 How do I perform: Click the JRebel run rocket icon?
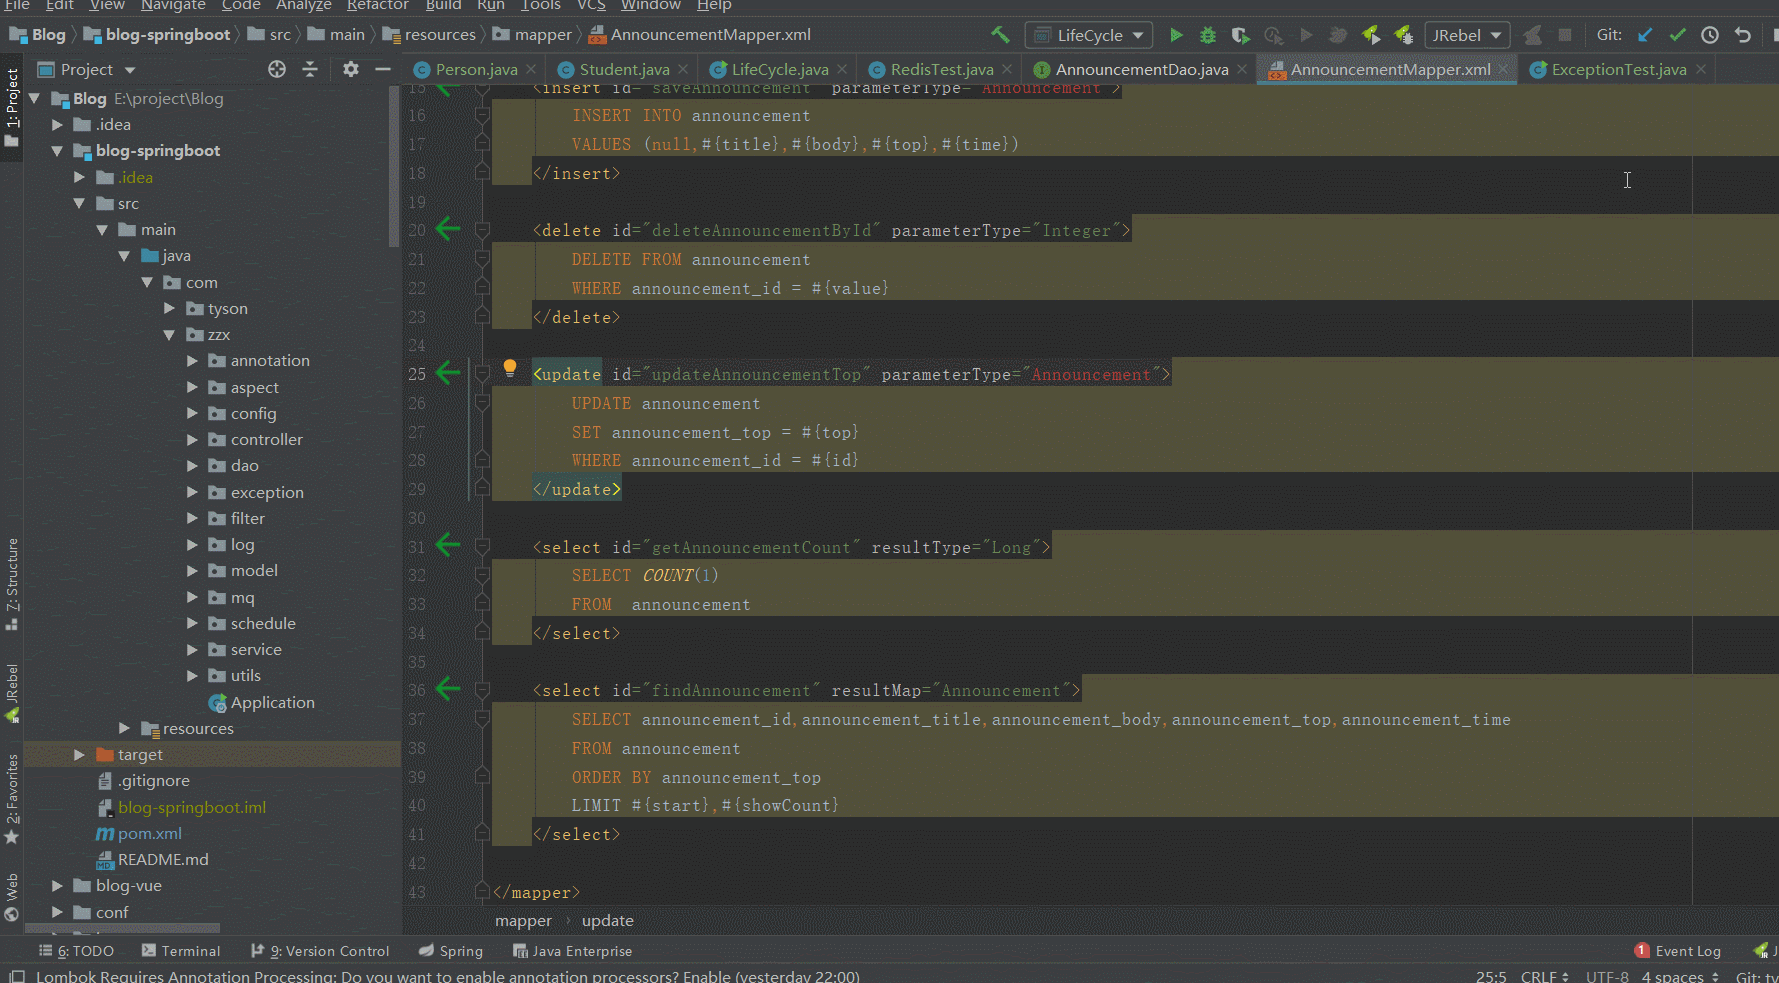coord(1371,35)
